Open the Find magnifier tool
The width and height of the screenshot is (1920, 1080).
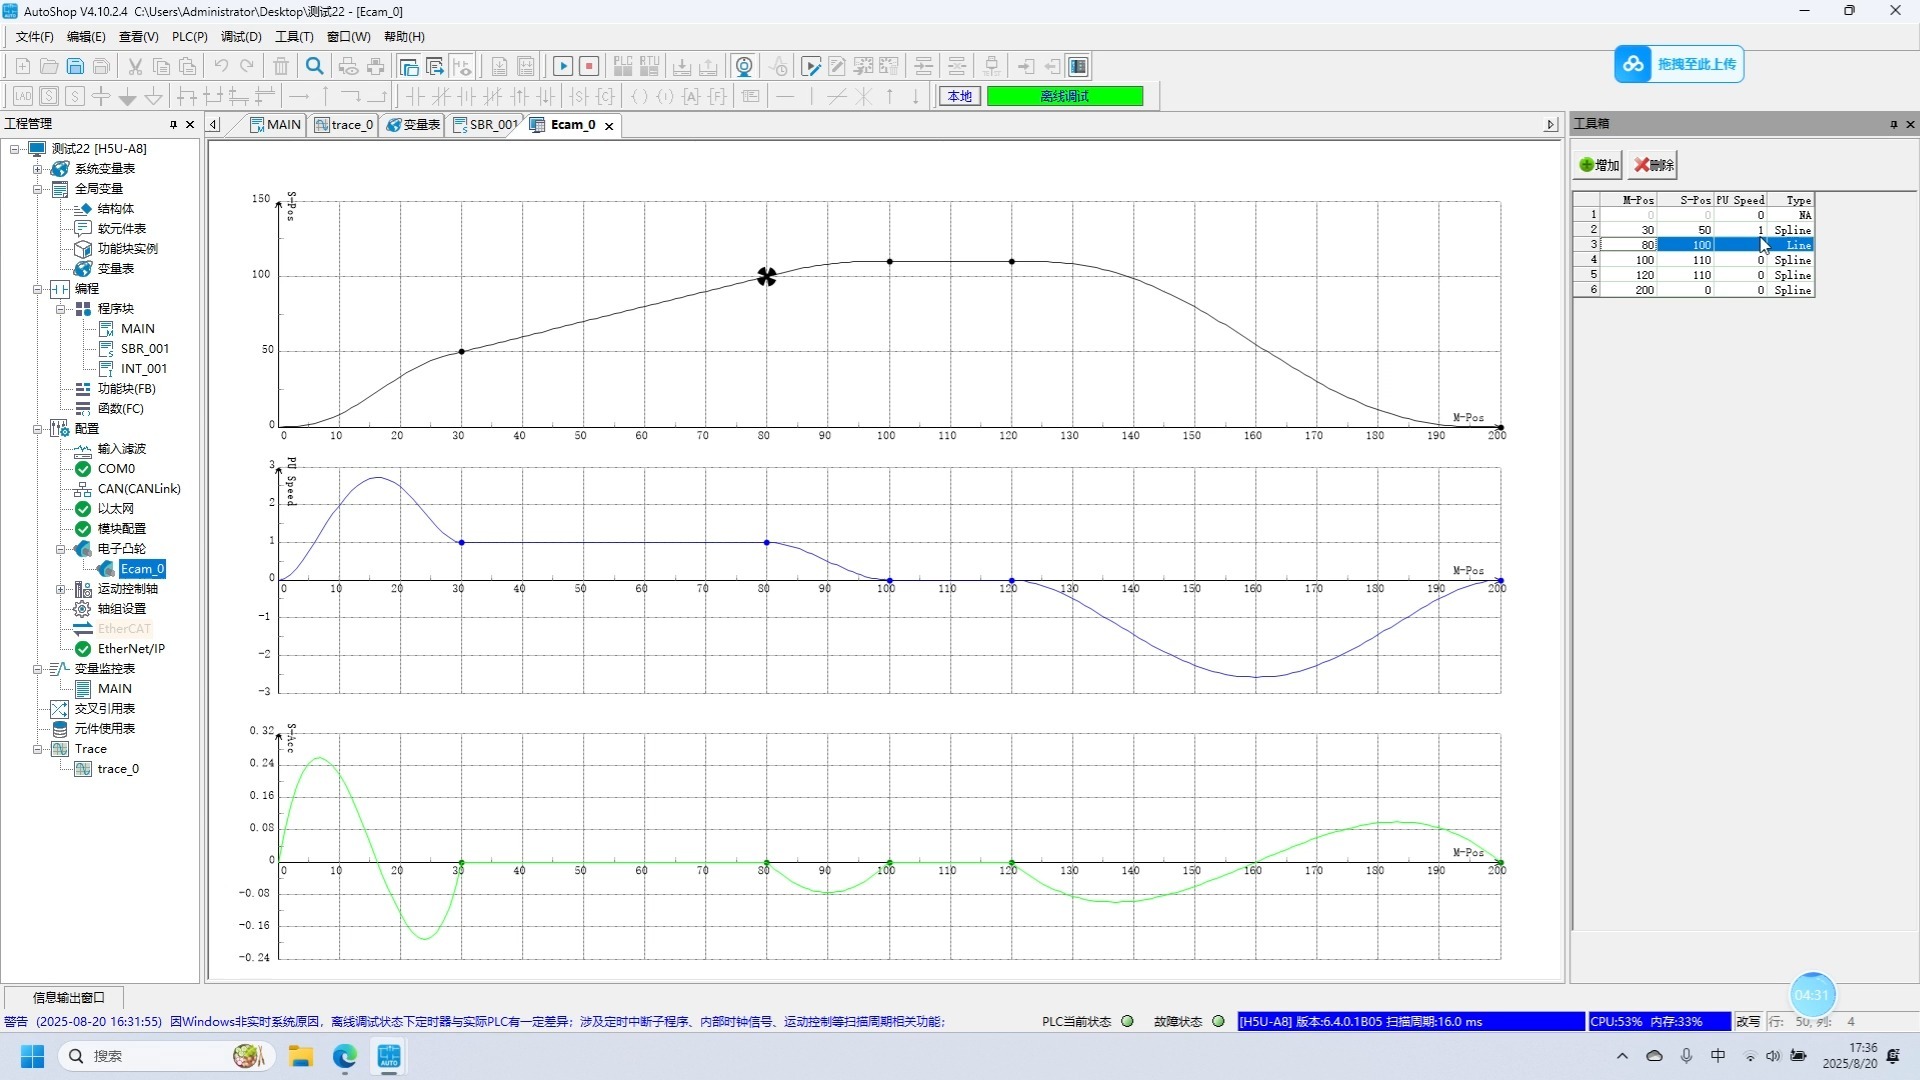315,66
